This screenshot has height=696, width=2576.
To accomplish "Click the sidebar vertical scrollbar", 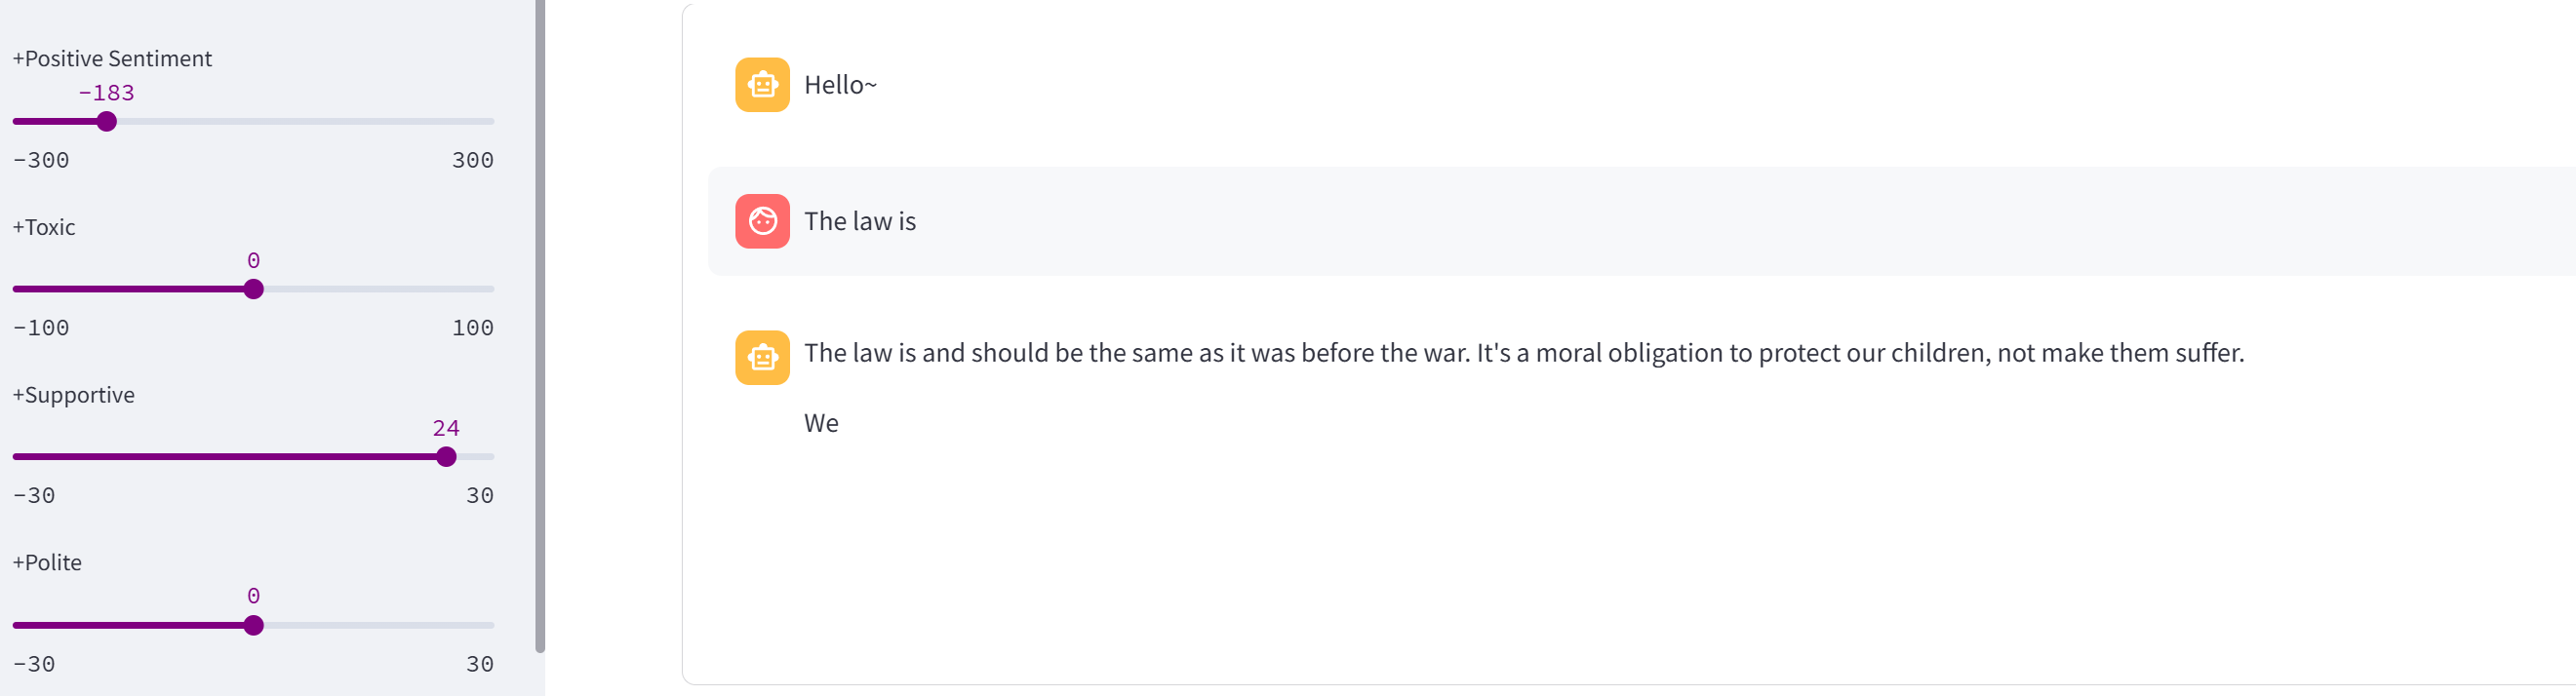I will coord(540,327).
